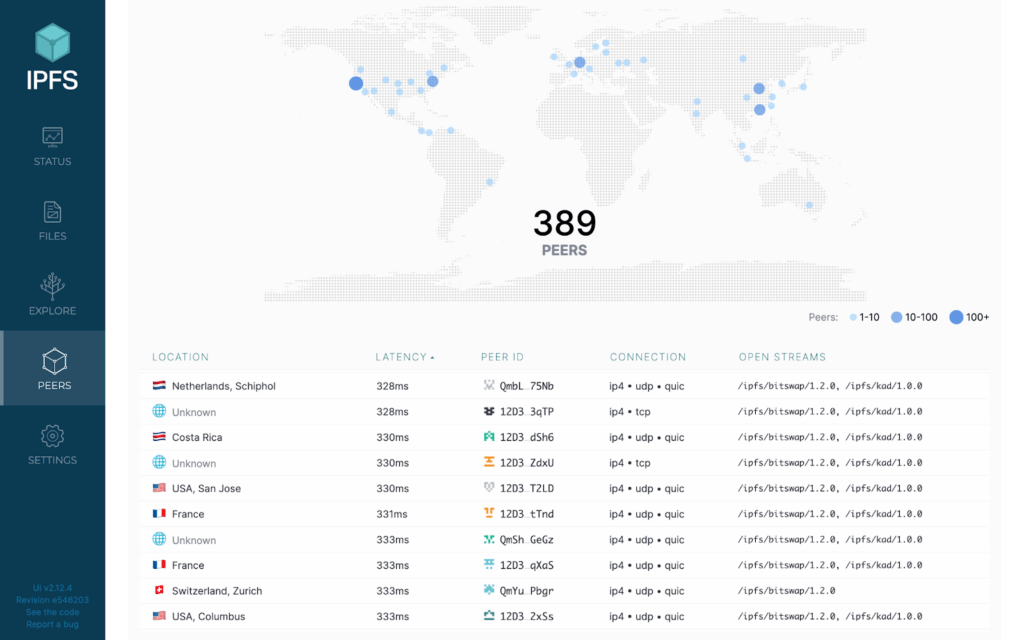Click the identicon for peer QmYu..Pbgr
The width and height of the screenshot is (1024, 640).
[x=488, y=591]
